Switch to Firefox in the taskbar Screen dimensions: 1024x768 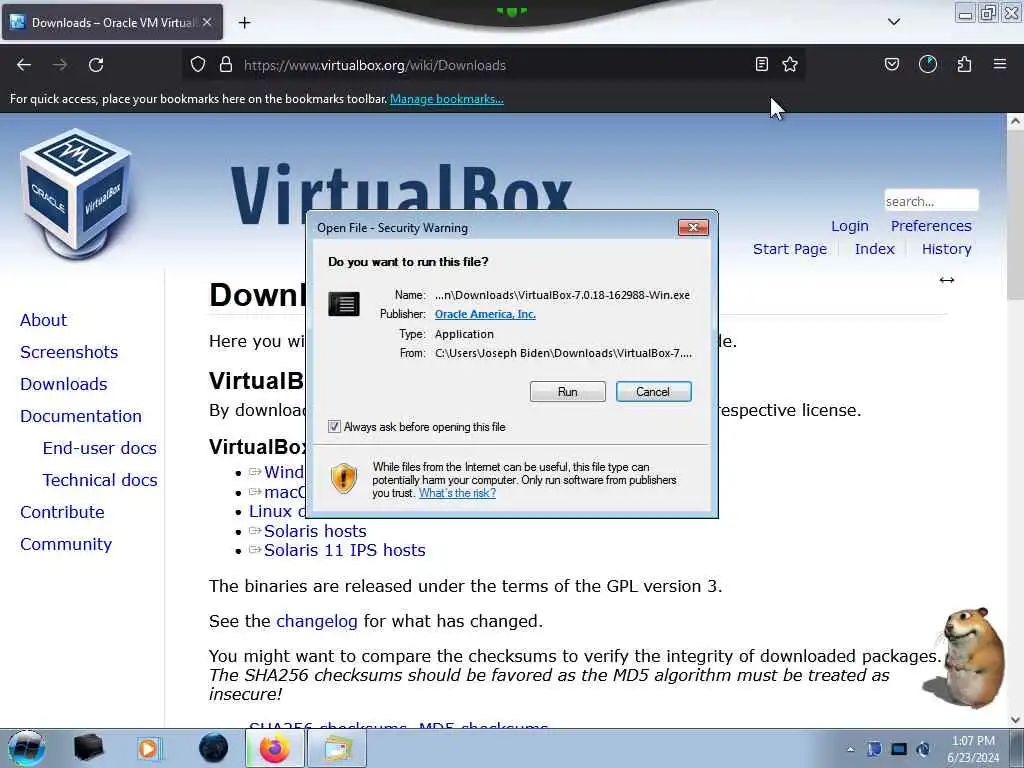(x=274, y=748)
